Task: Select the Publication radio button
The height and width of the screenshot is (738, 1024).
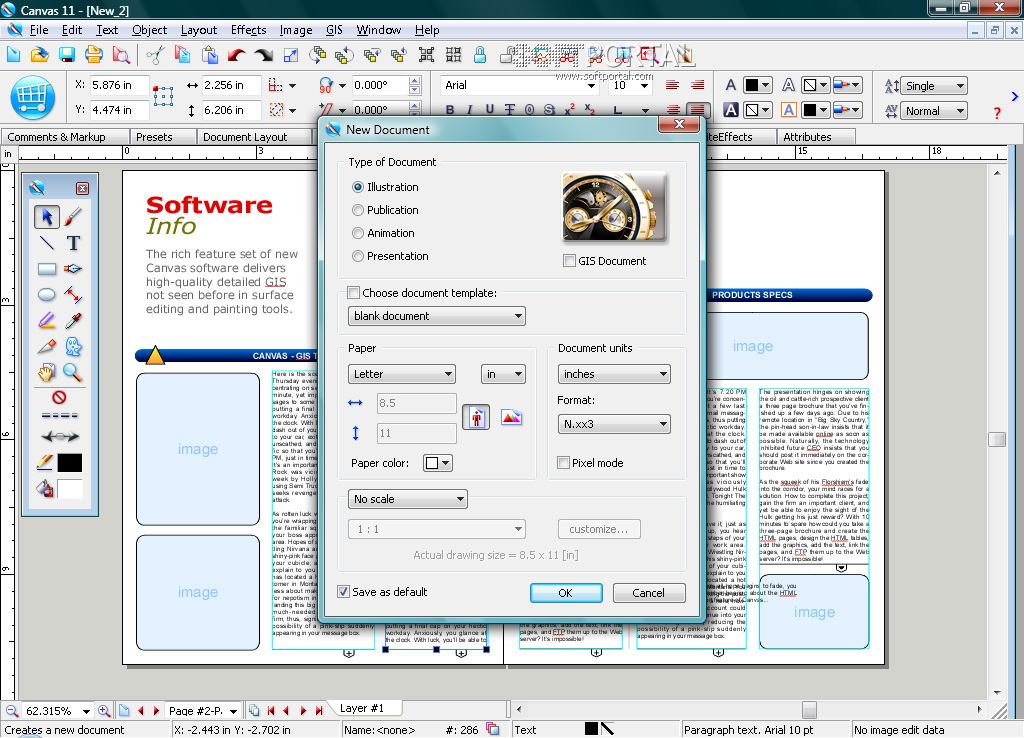Action: point(358,210)
